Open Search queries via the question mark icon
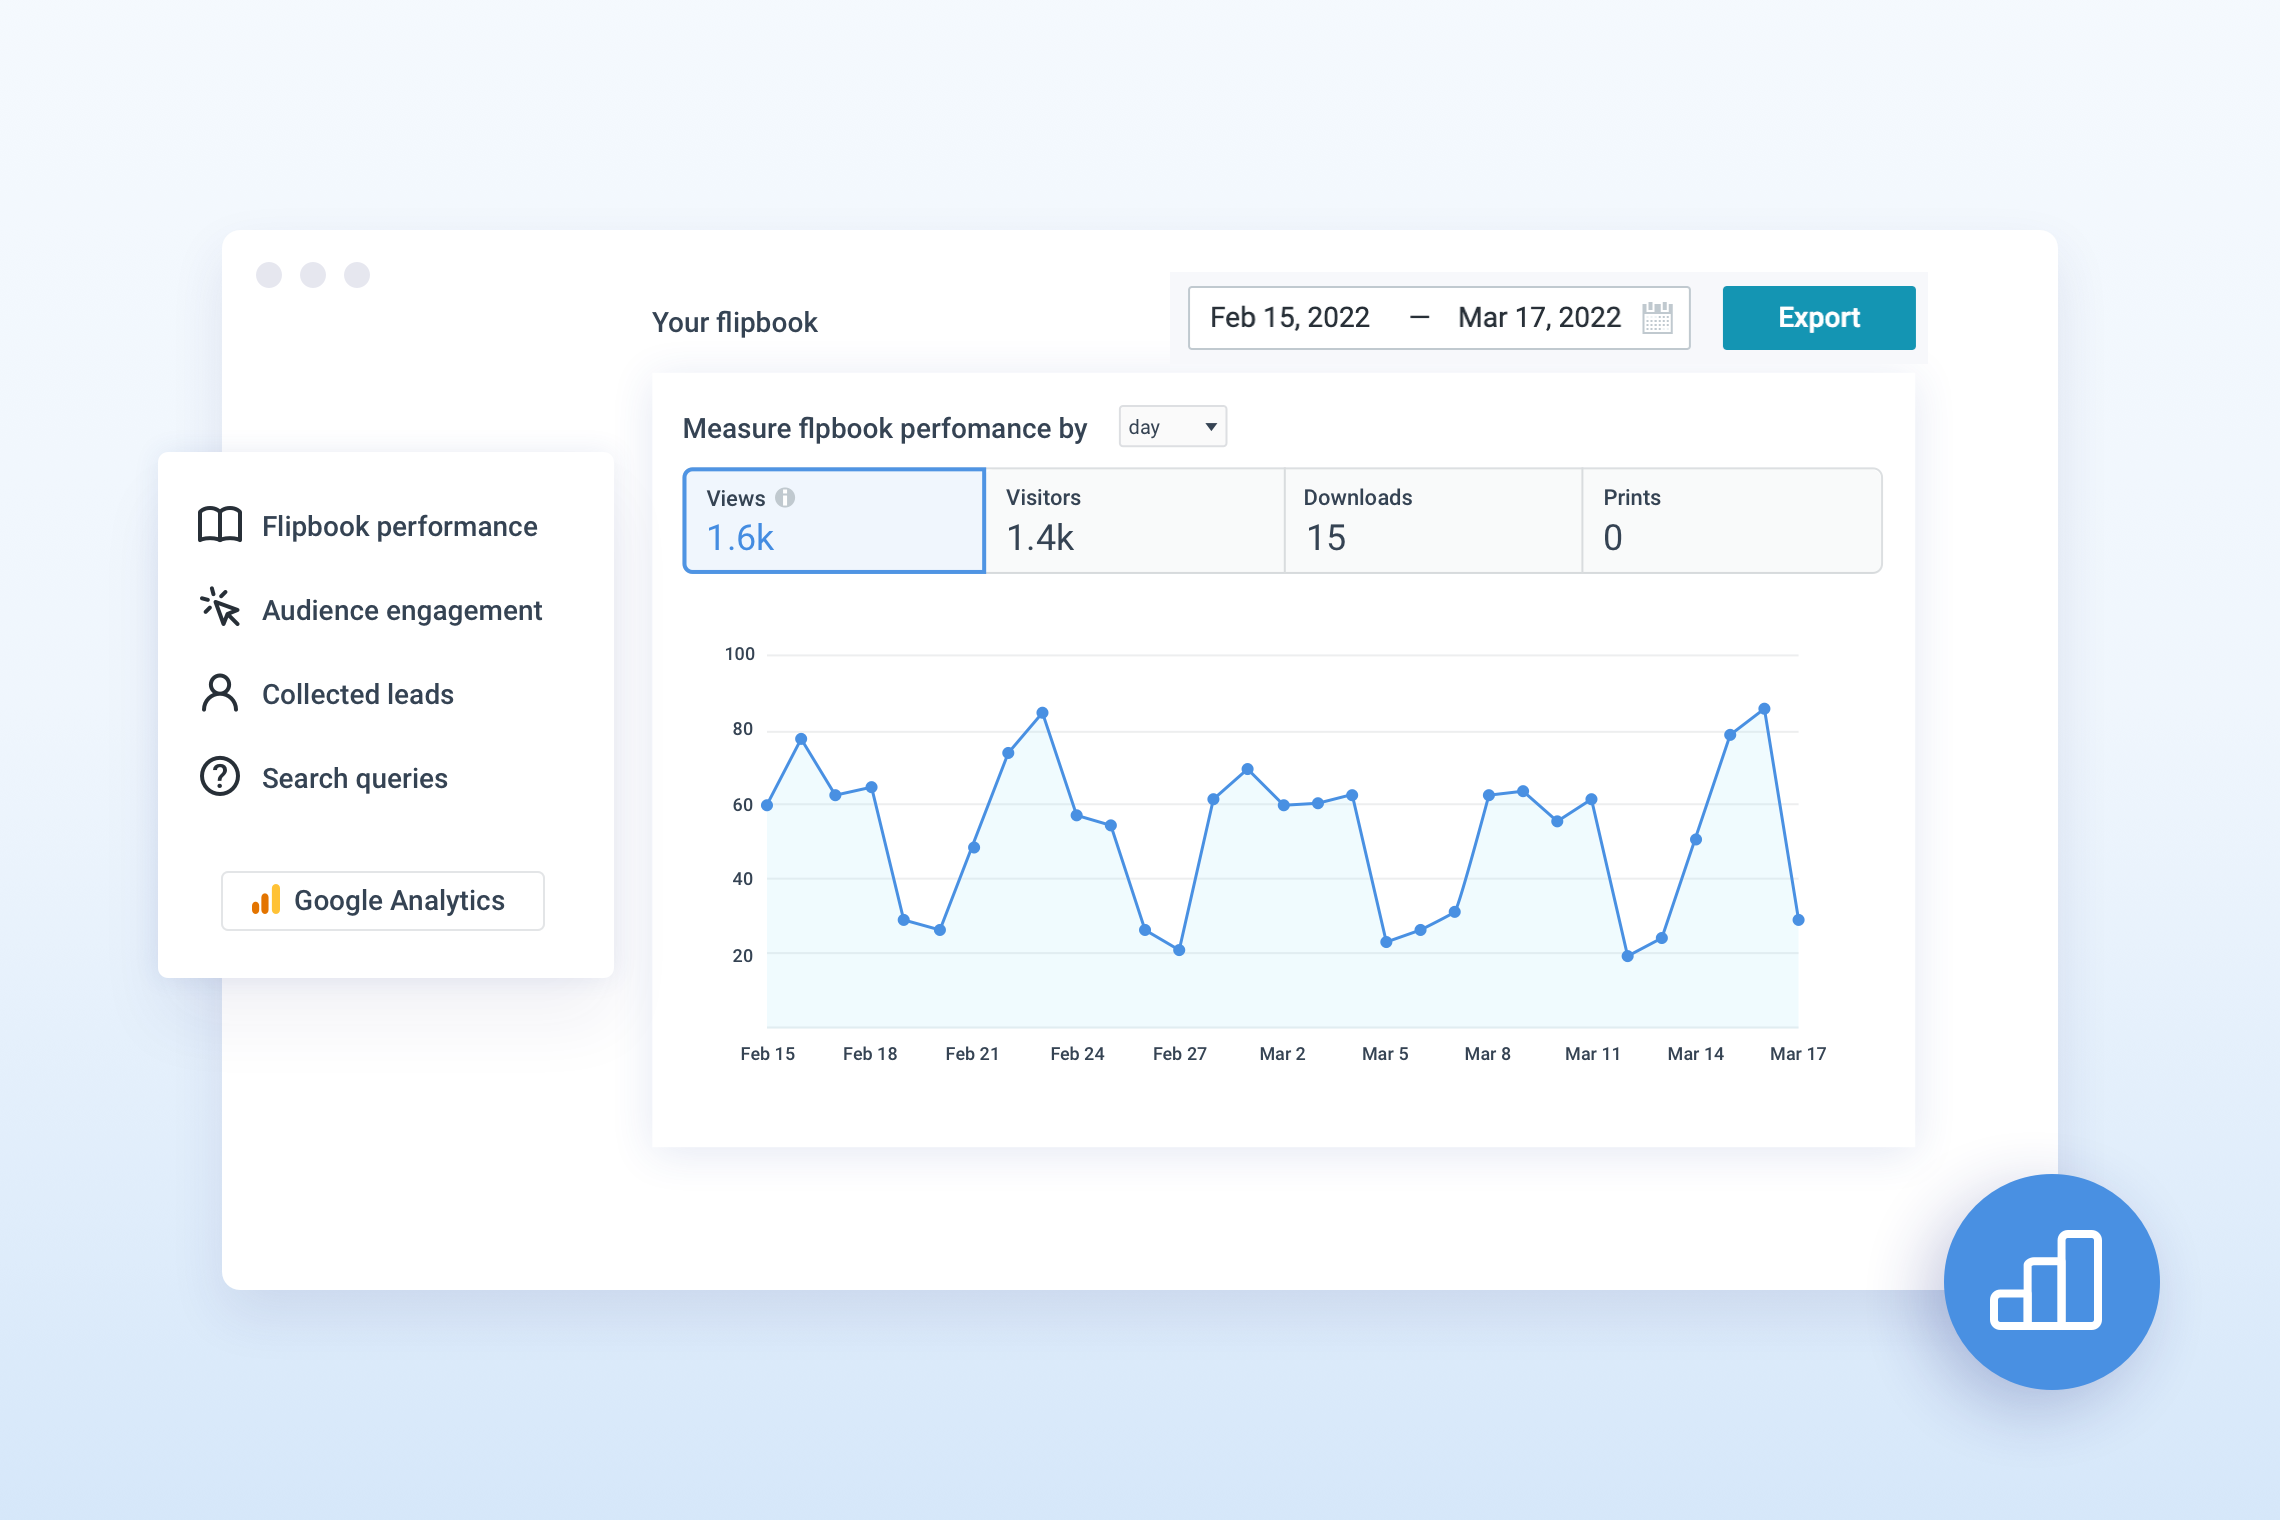Screen dimensions: 2280x1520 [219, 776]
